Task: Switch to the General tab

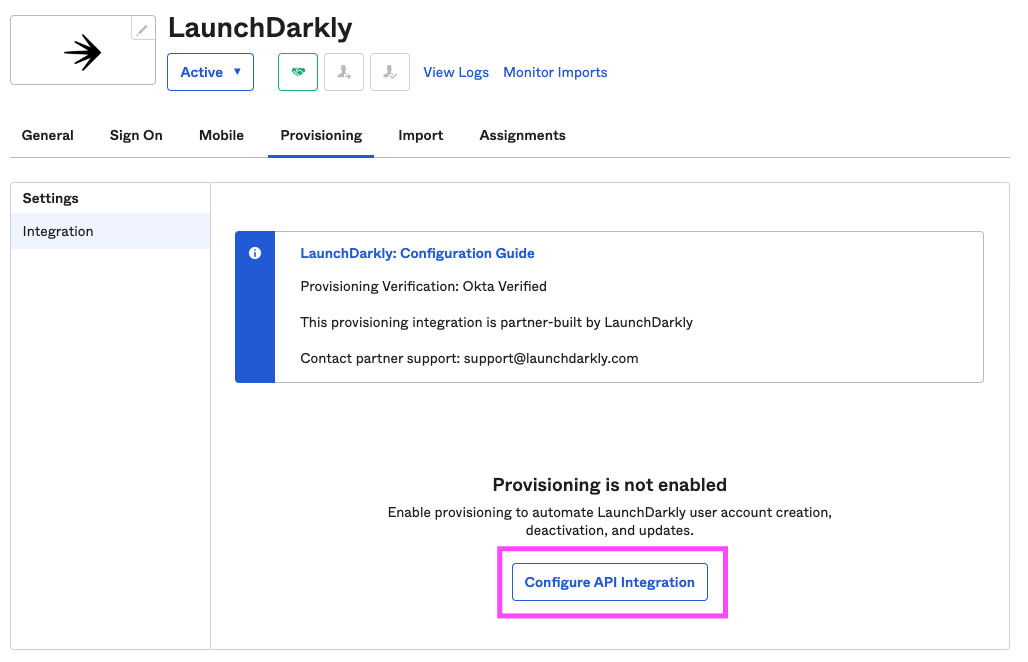Action: 47,135
